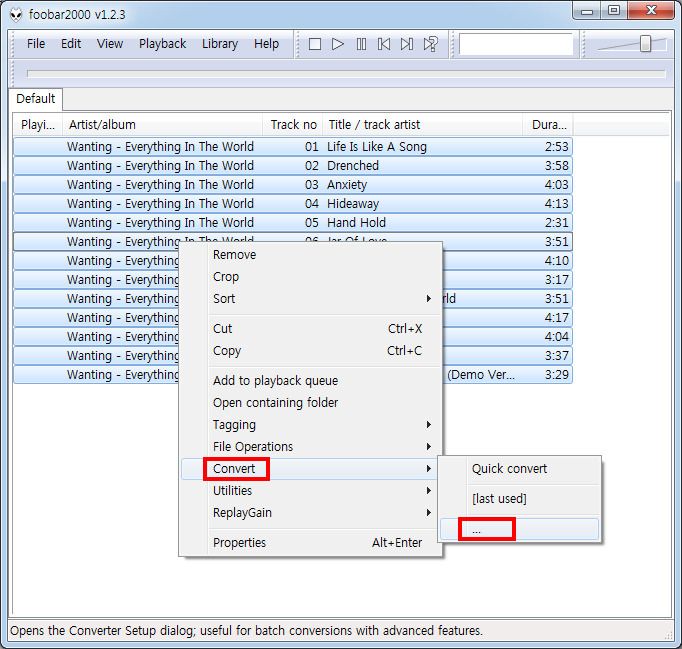Click the 3:37 duration row

click(507, 356)
